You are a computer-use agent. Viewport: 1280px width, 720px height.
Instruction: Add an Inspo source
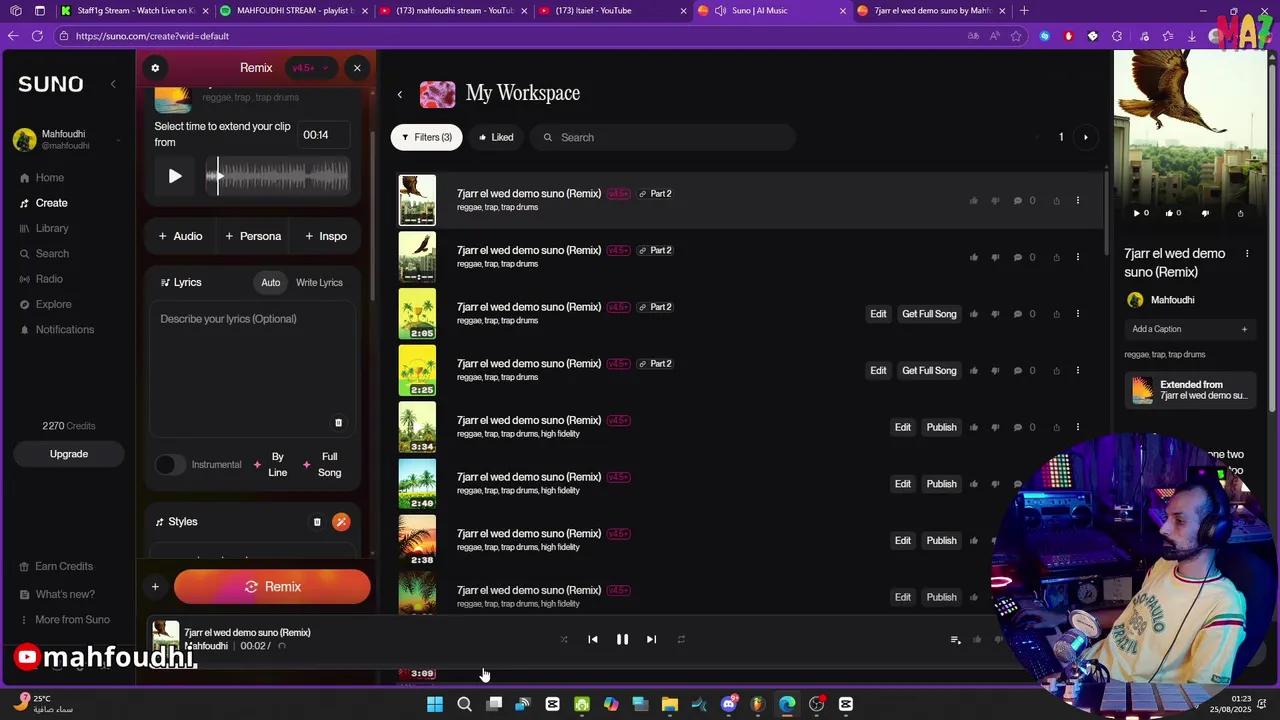(x=326, y=236)
